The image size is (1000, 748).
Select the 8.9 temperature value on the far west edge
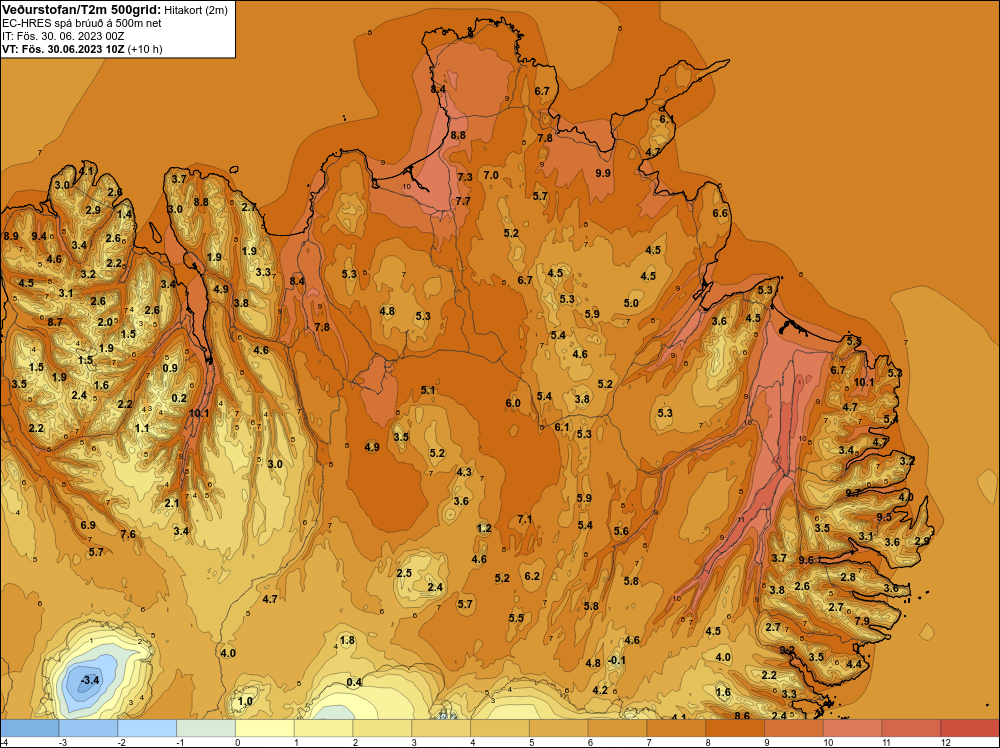tap(11, 236)
